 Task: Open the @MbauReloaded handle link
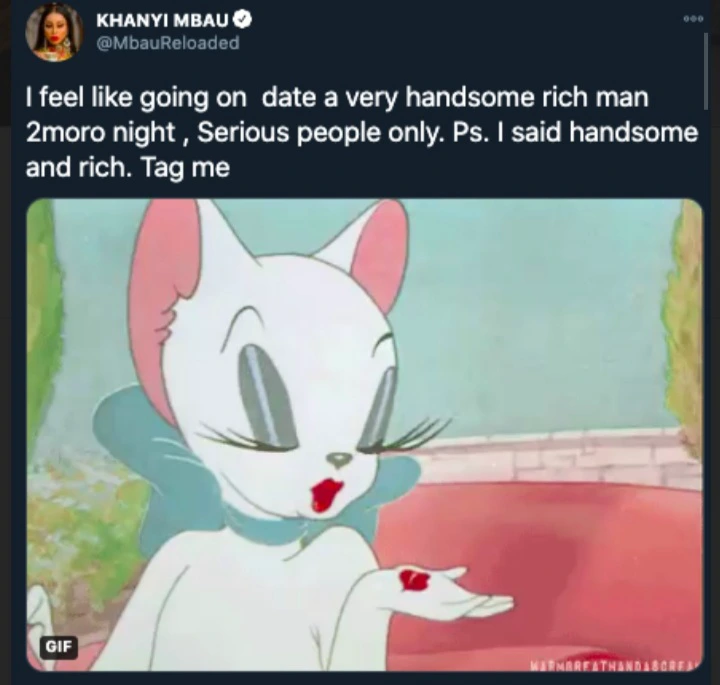point(168,43)
